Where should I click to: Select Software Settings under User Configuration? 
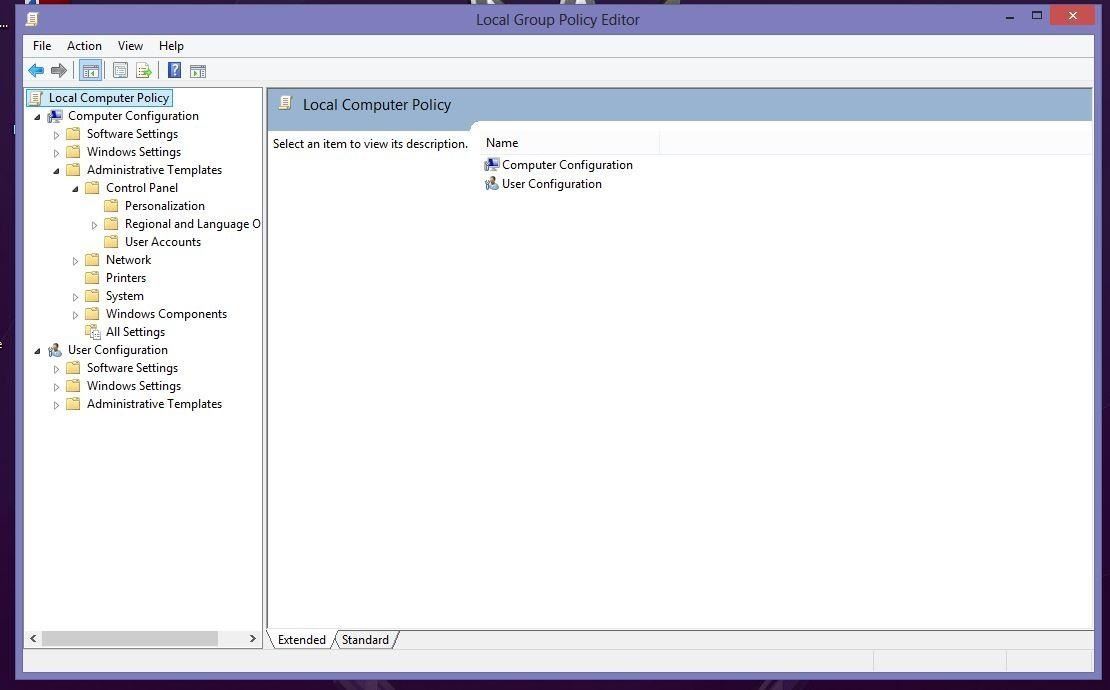132,368
